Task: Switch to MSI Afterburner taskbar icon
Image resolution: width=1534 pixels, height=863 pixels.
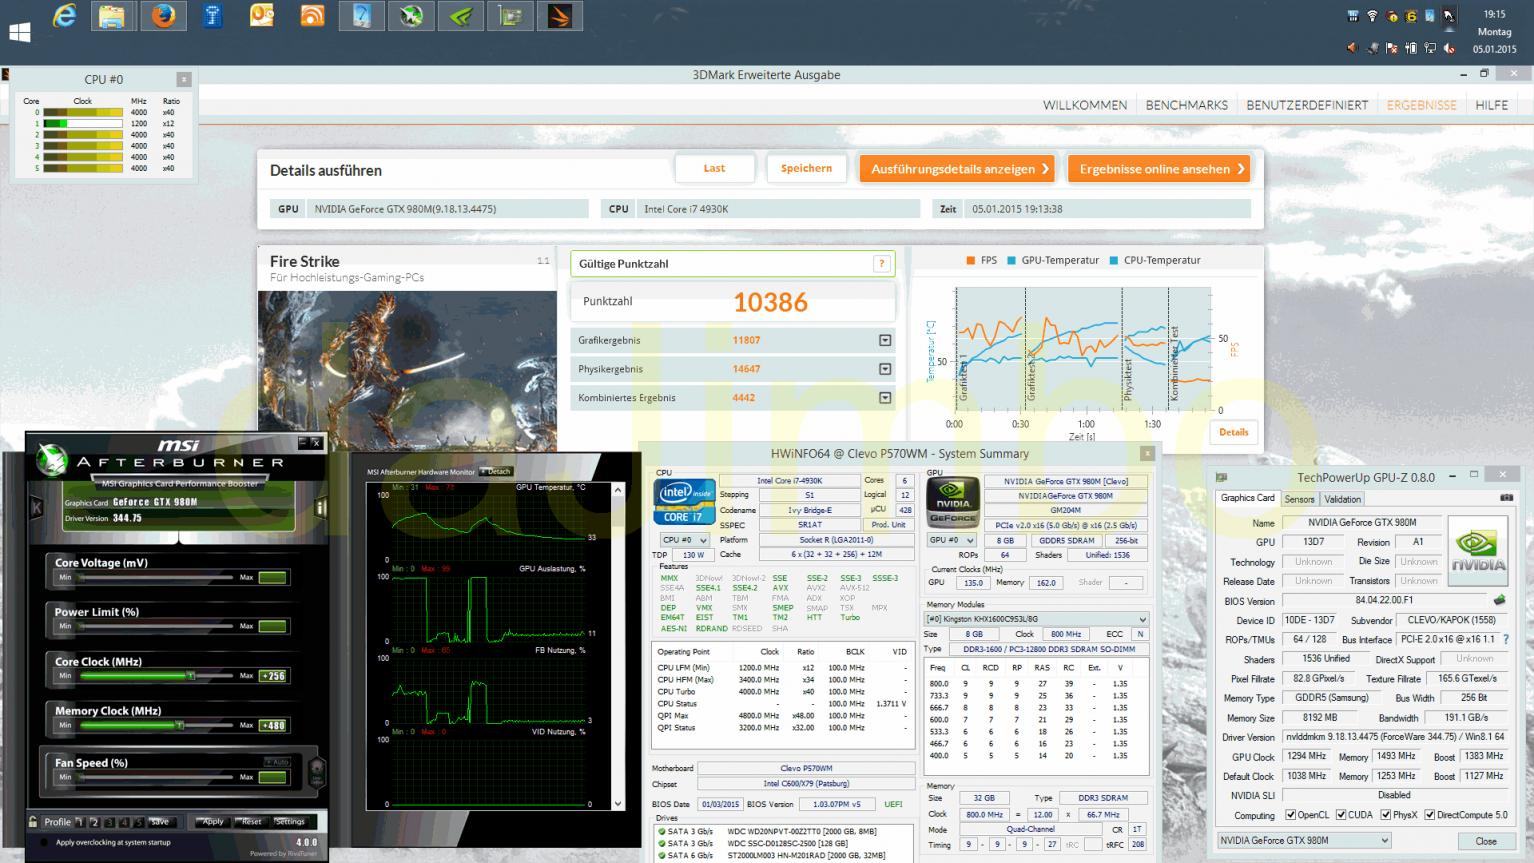Action: coord(411,16)
